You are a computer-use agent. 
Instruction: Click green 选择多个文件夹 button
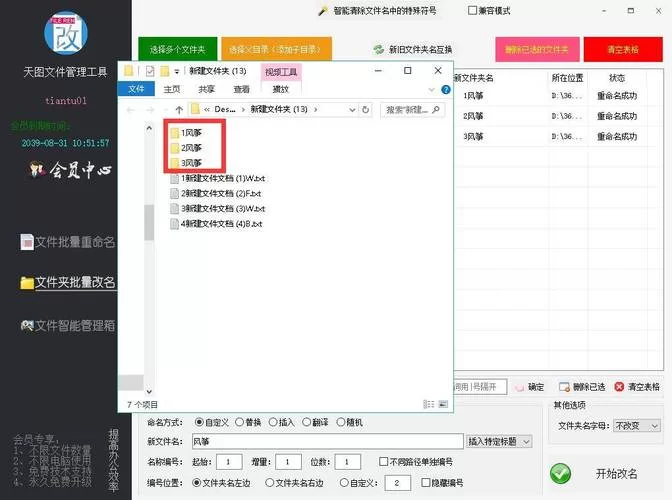point(177,49)
